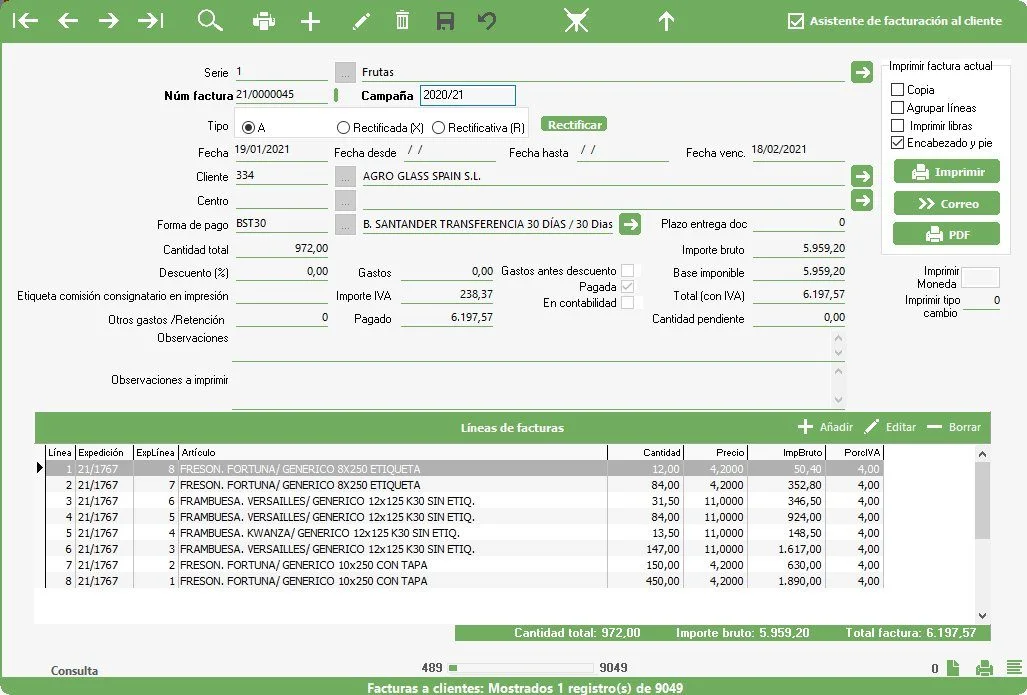Select Rectificada (X) radio option

(x=343, y=128)
